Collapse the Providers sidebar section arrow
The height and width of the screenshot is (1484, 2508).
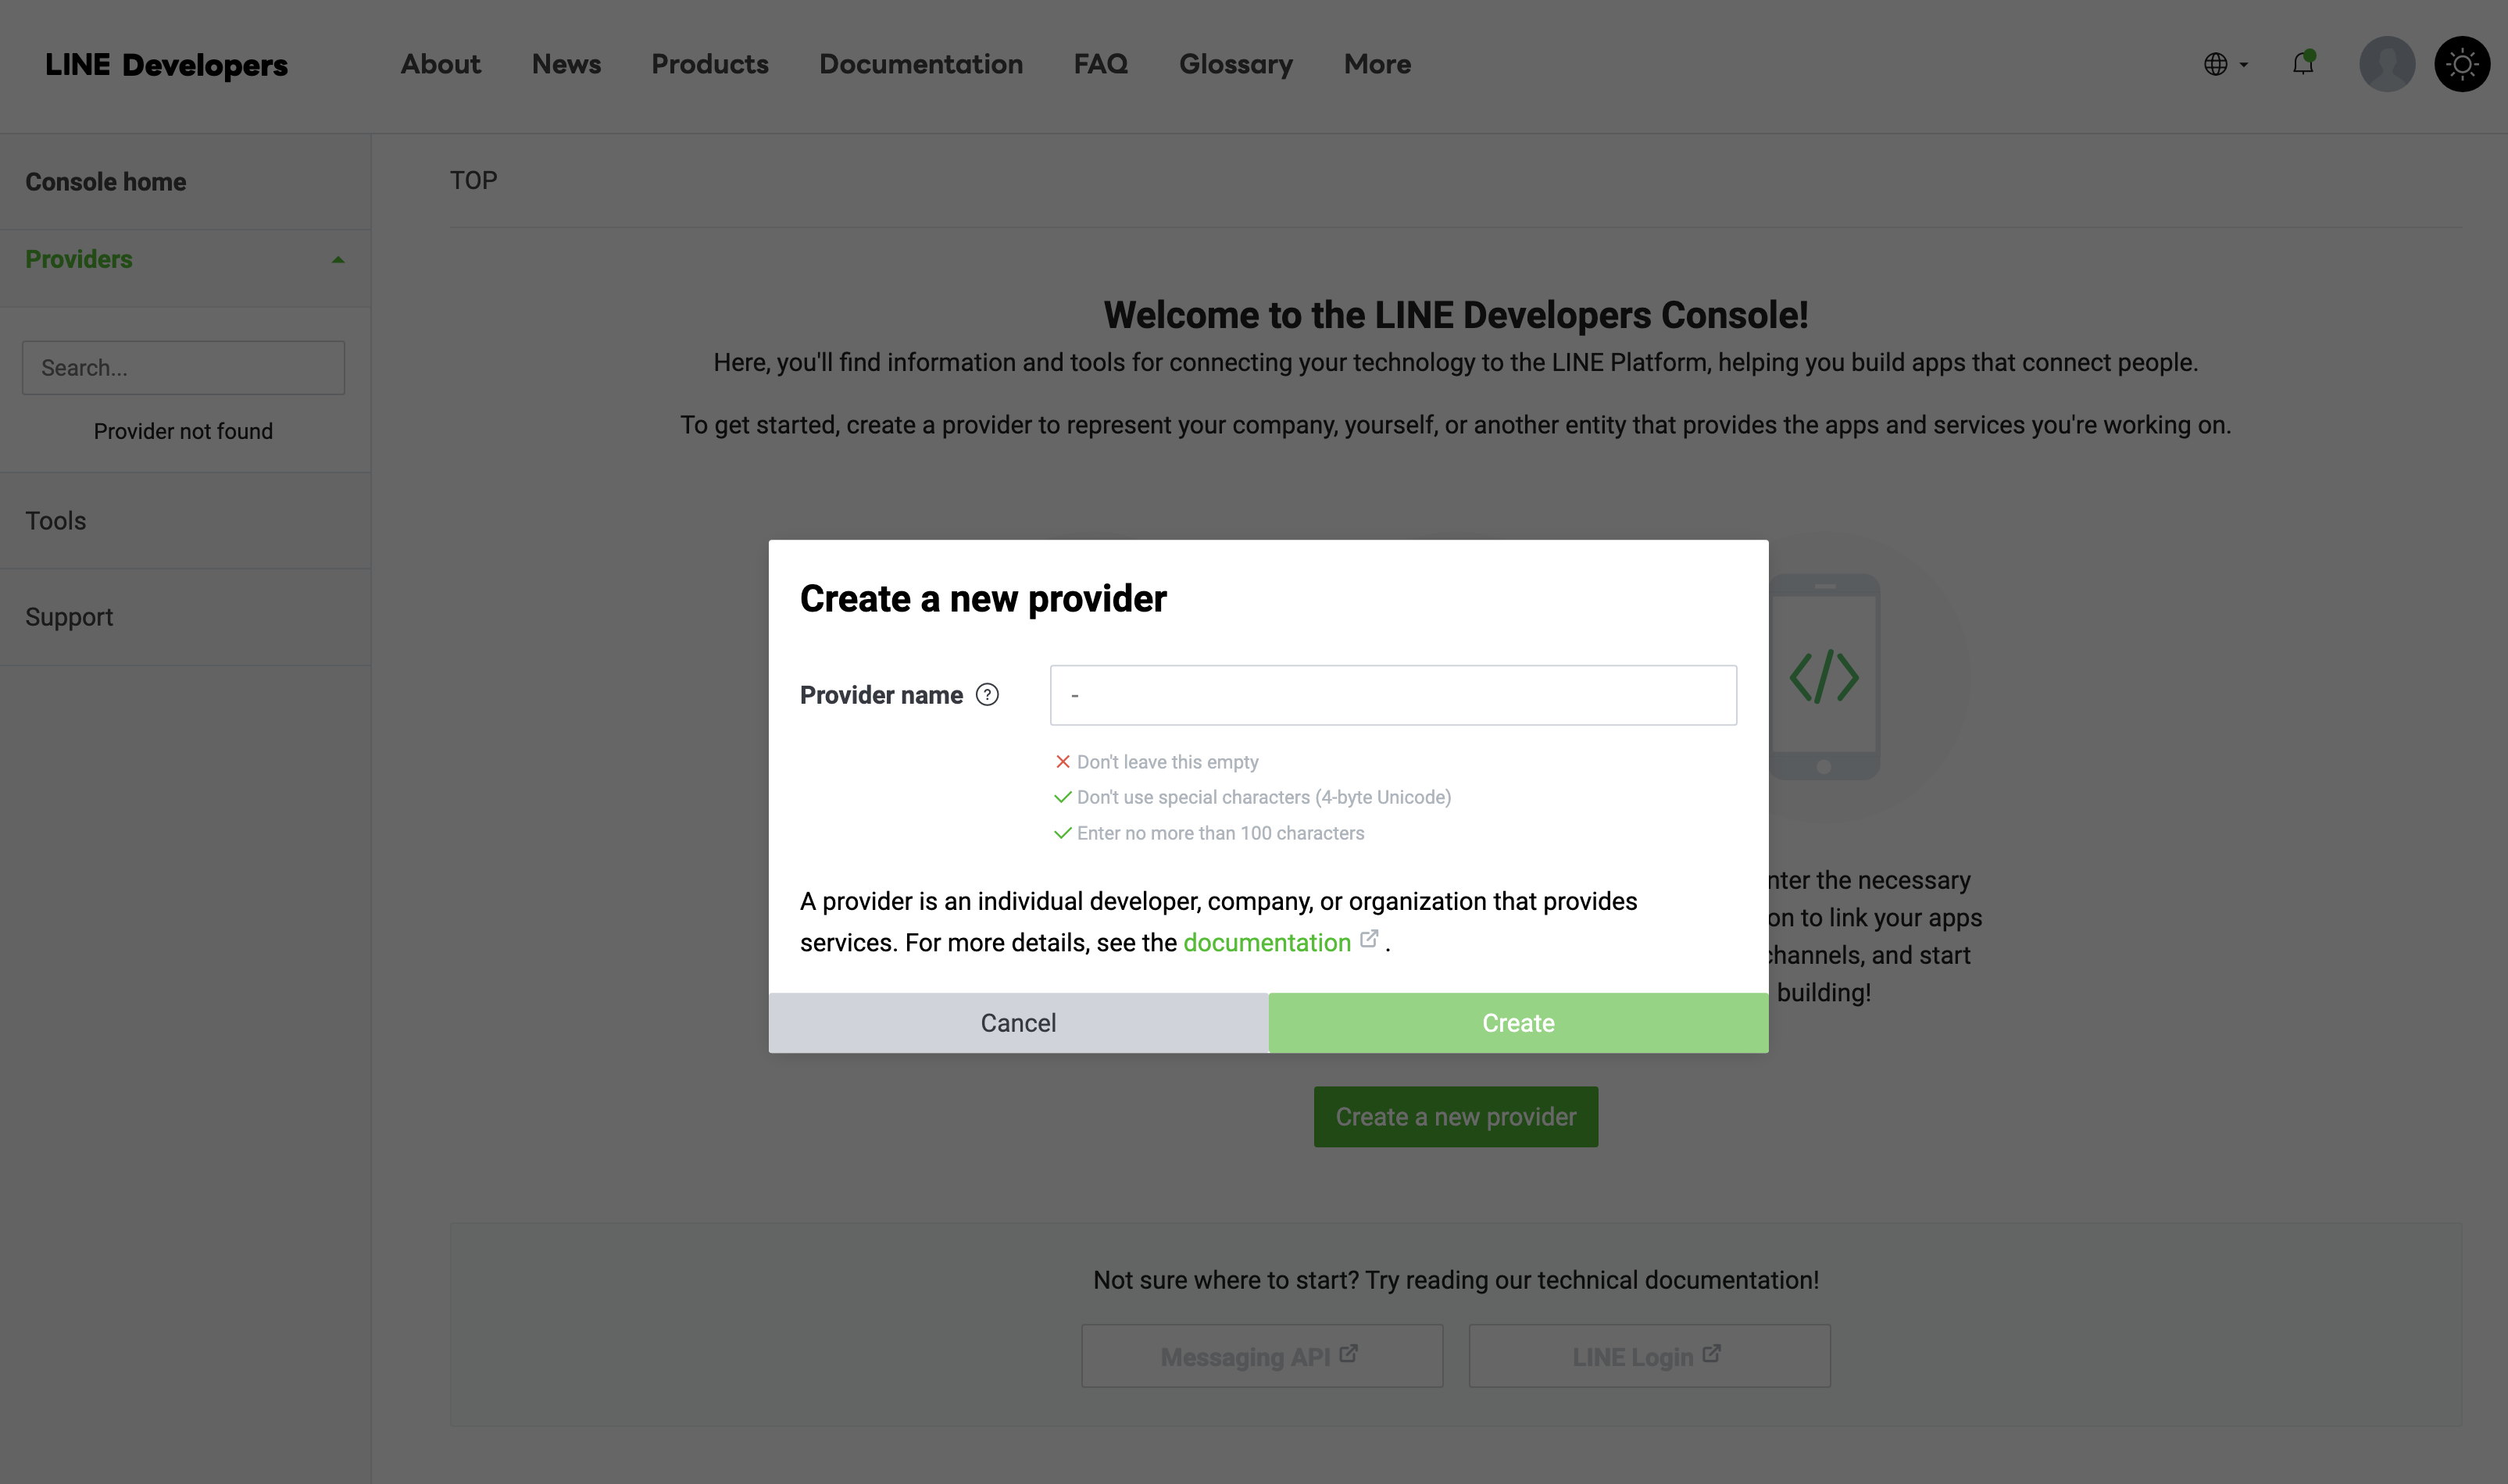(338, 260)
